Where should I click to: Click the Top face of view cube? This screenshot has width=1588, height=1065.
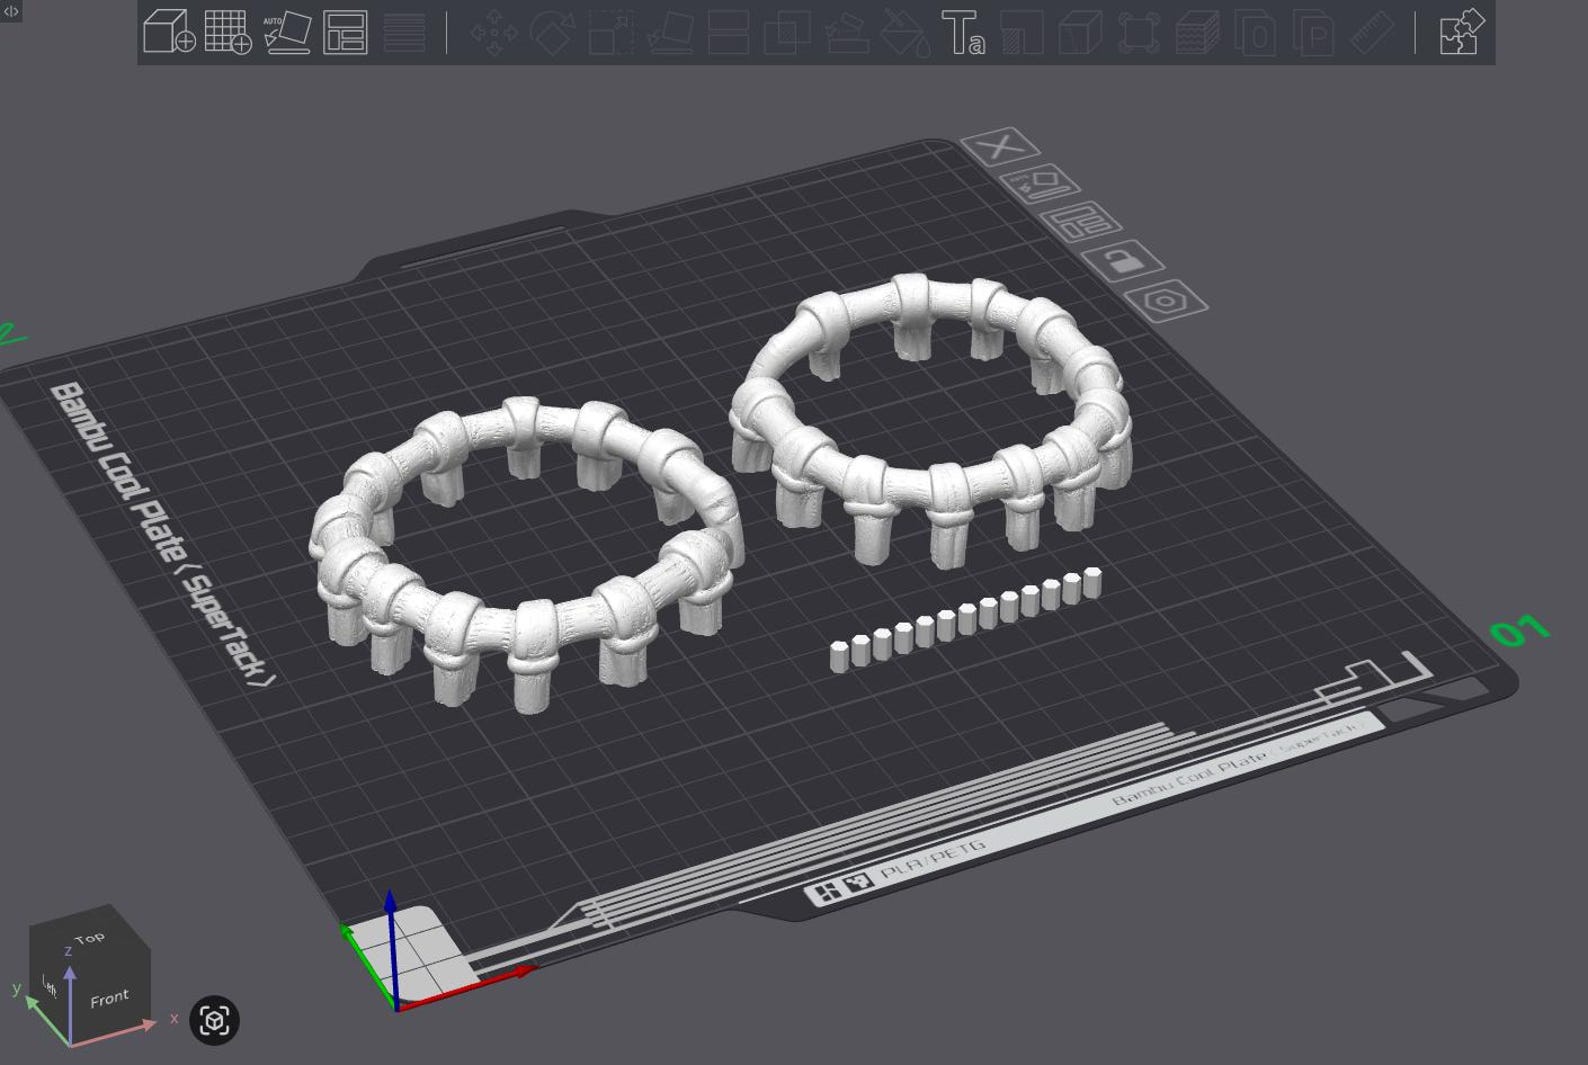tap(88, 938)
